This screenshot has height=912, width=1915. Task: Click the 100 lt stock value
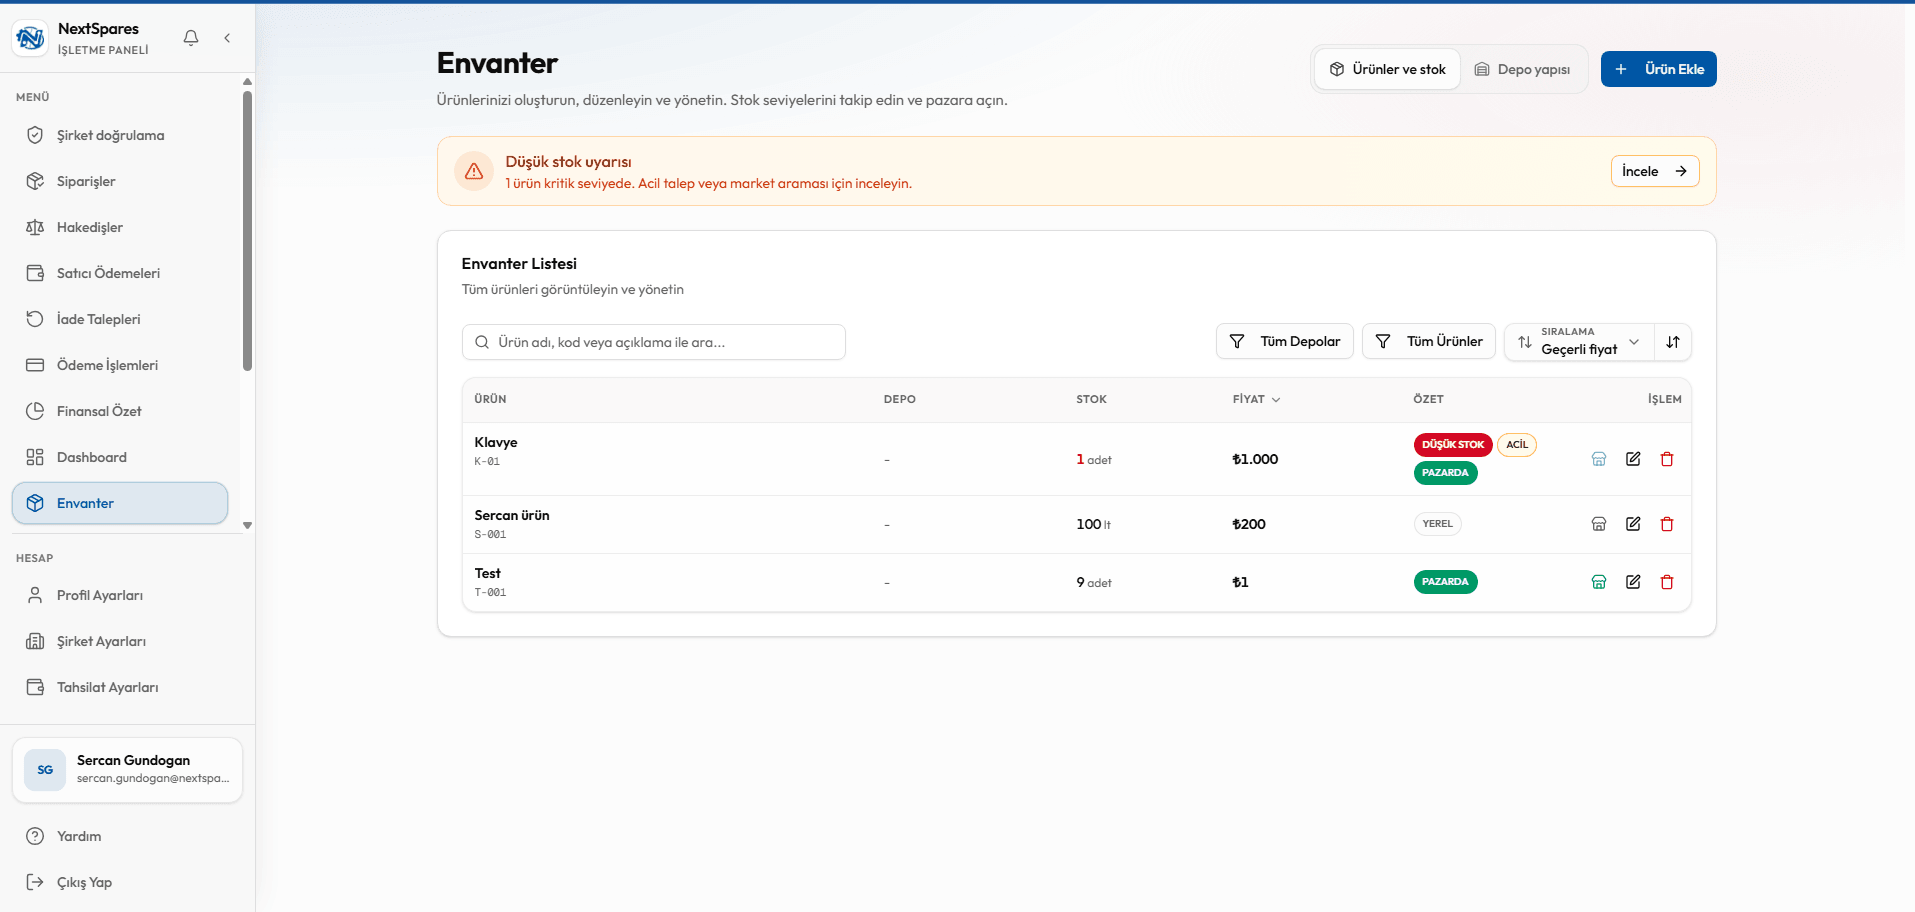point(1093,524)
